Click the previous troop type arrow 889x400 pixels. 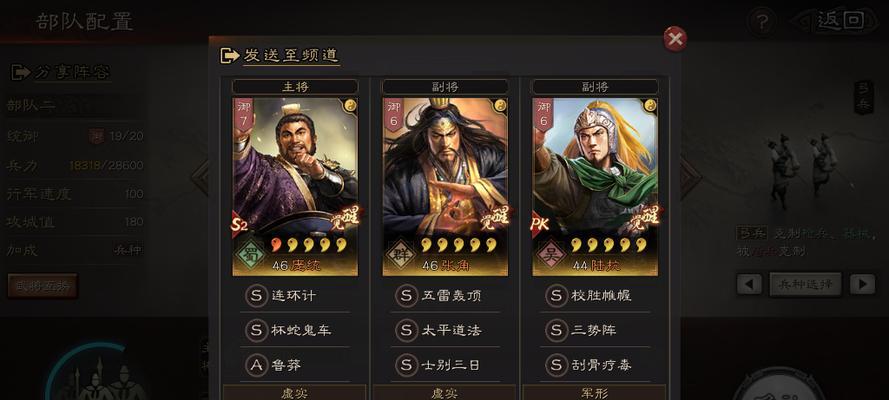749,284
